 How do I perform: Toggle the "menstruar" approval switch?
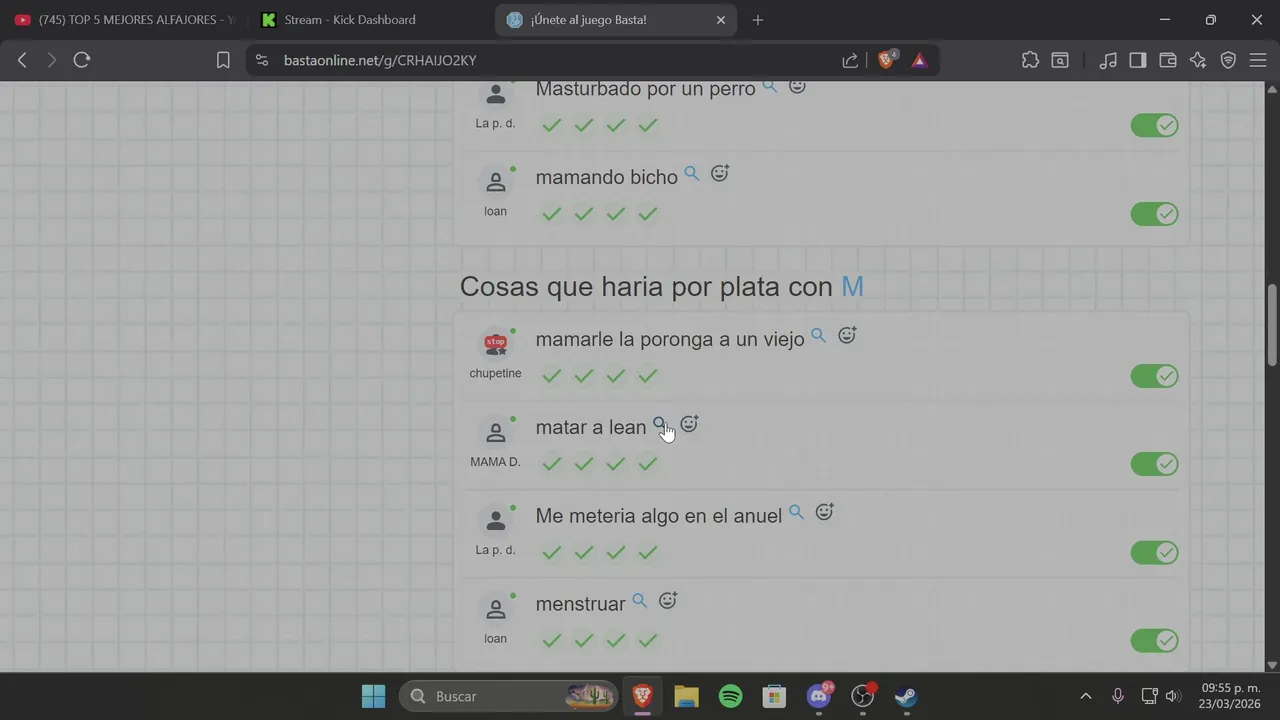click(1154, 641)
